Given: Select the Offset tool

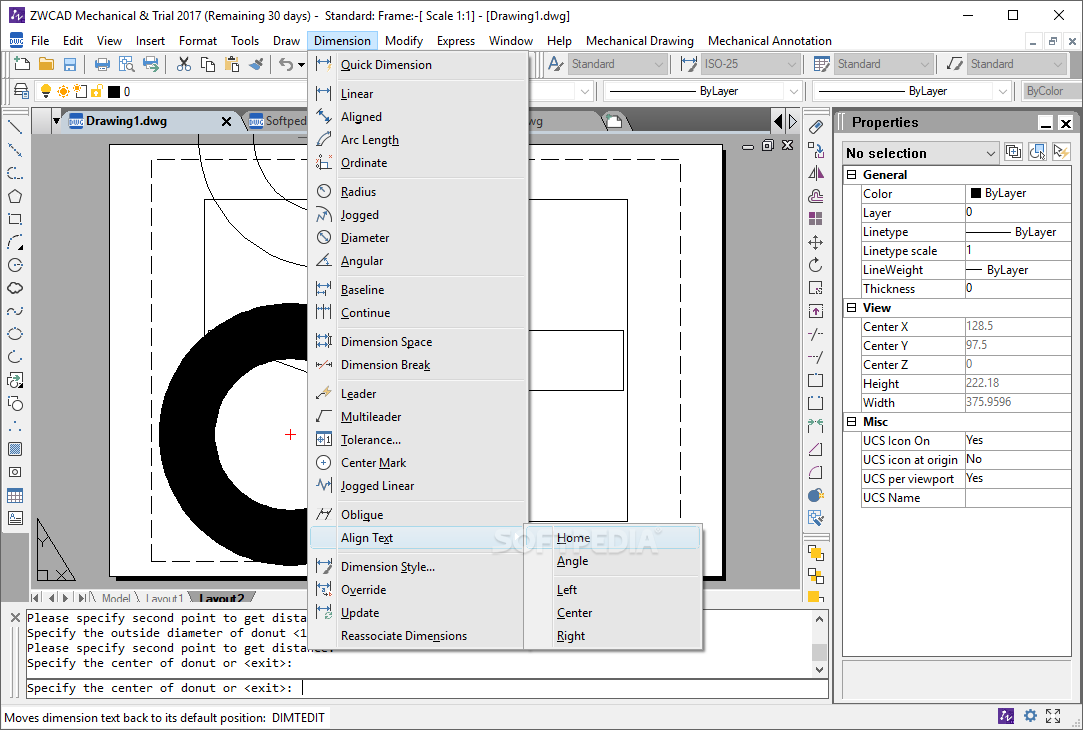Looking at the screenshot, I should tap(816, 196).
